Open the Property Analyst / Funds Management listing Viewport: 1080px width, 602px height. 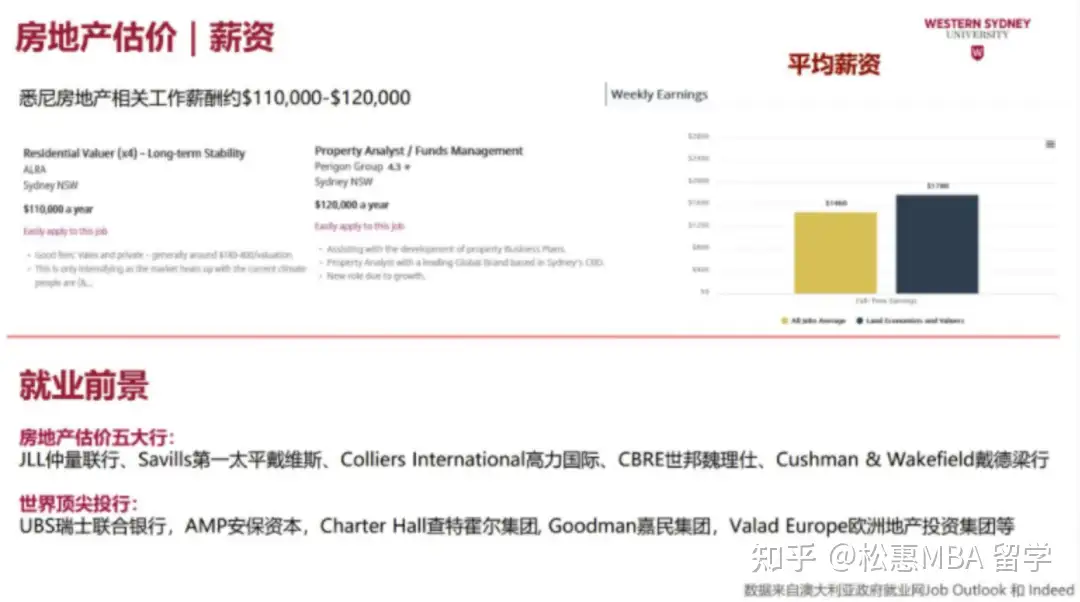tap(419, 150)
